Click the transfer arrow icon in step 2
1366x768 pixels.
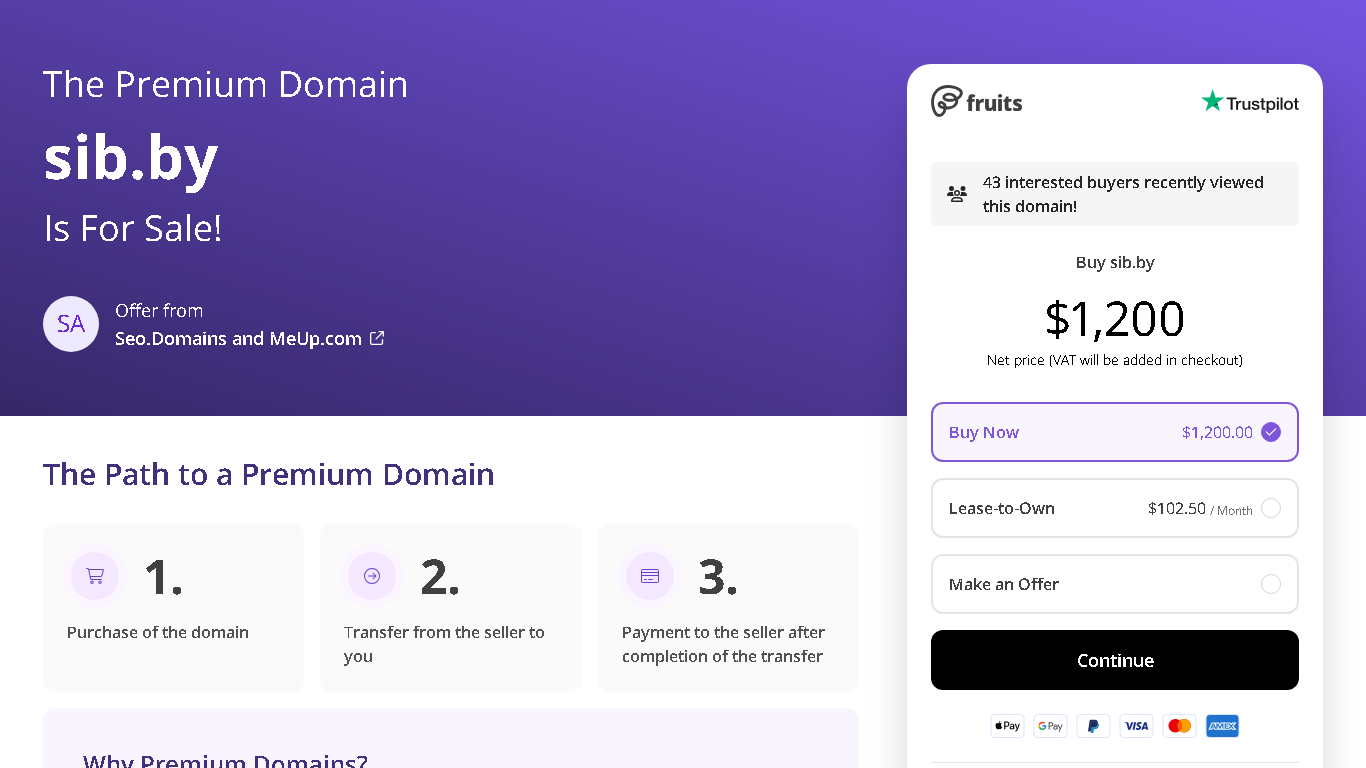pos(372,576)
